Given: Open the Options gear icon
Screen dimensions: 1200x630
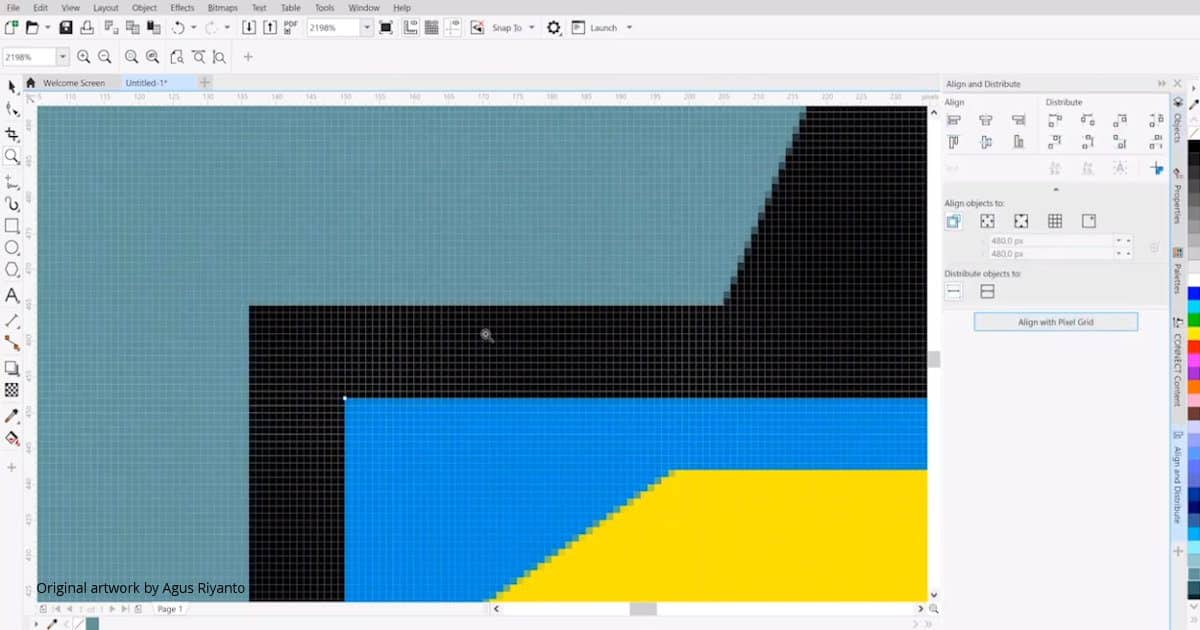Looking at the screenshot, I should coord(554,28).
